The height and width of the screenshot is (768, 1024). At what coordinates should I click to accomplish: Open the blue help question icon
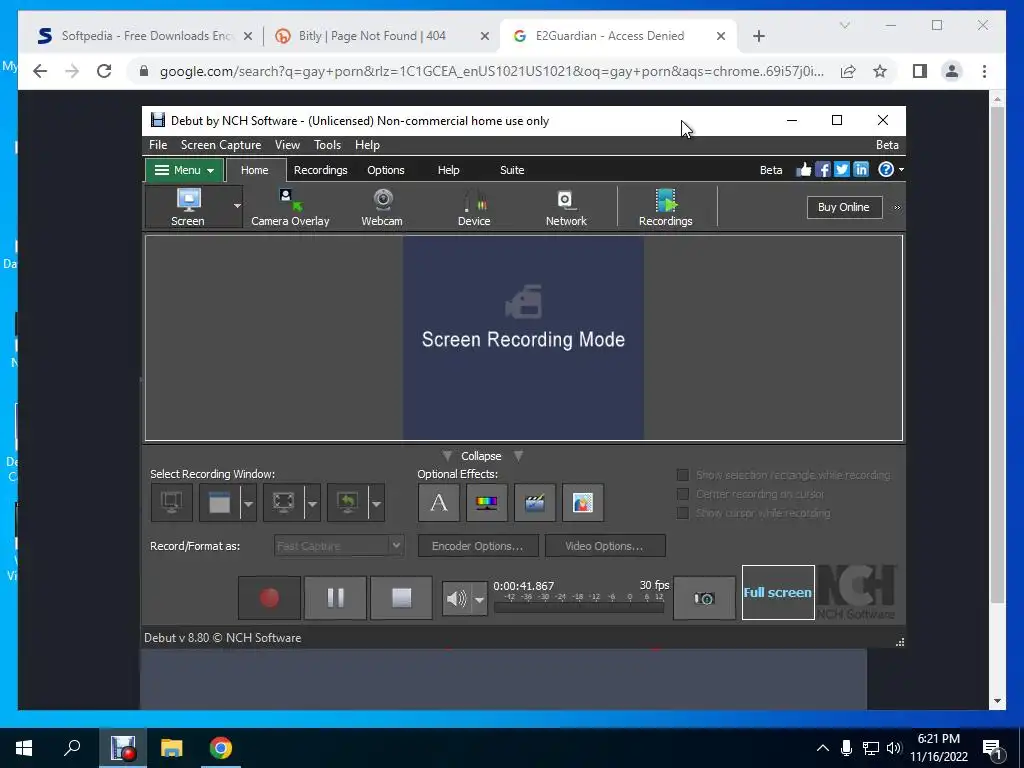[886, 170]
